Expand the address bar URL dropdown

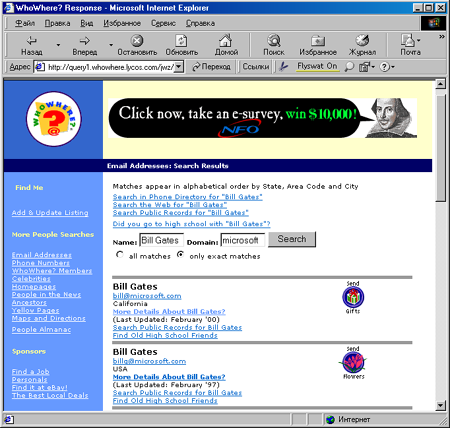179,67
